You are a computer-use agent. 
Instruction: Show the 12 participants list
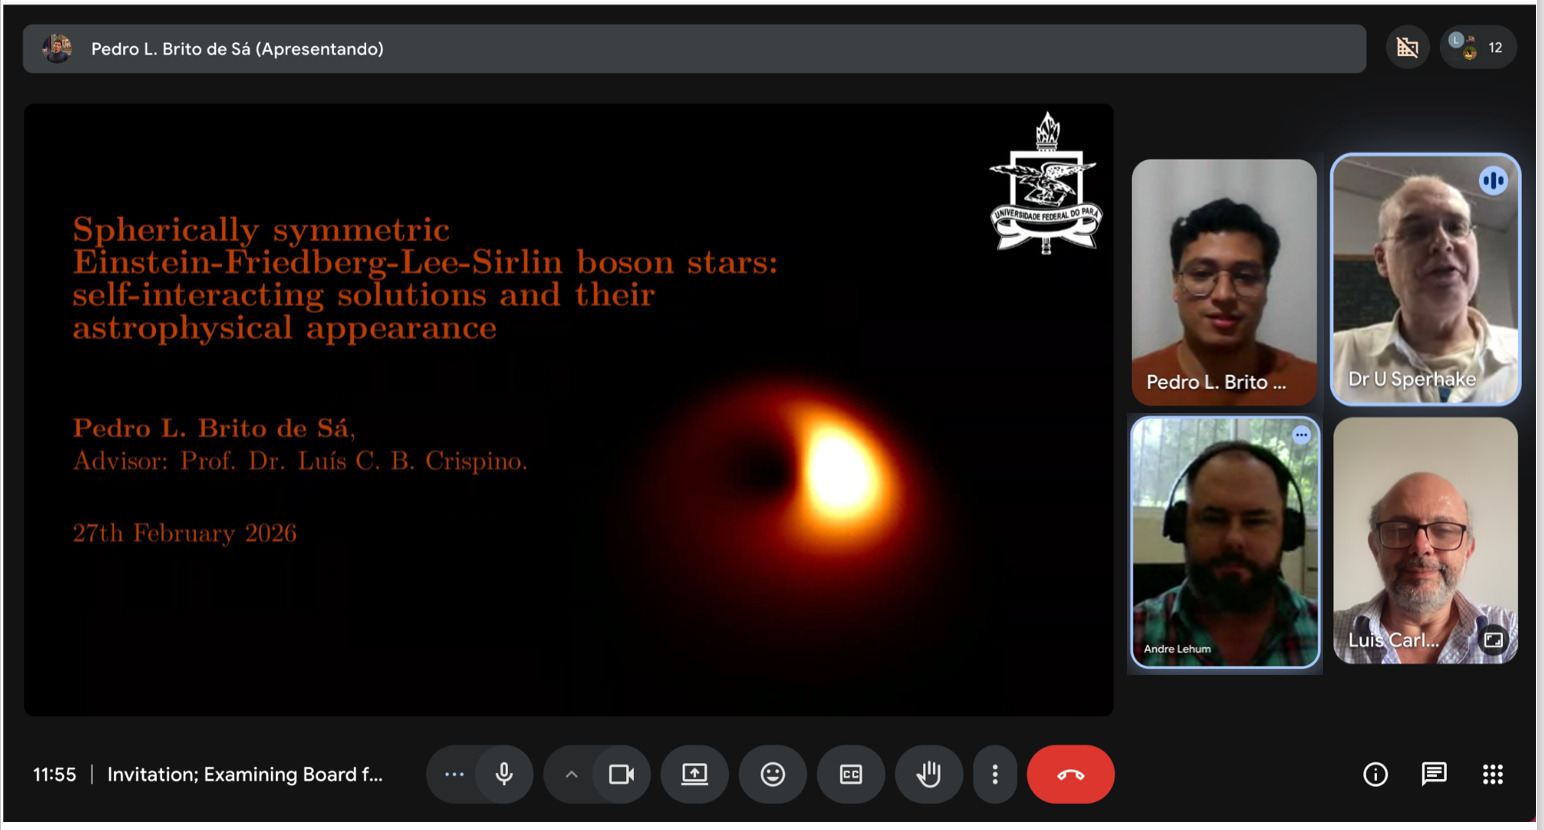click(x=1479, y=48)
